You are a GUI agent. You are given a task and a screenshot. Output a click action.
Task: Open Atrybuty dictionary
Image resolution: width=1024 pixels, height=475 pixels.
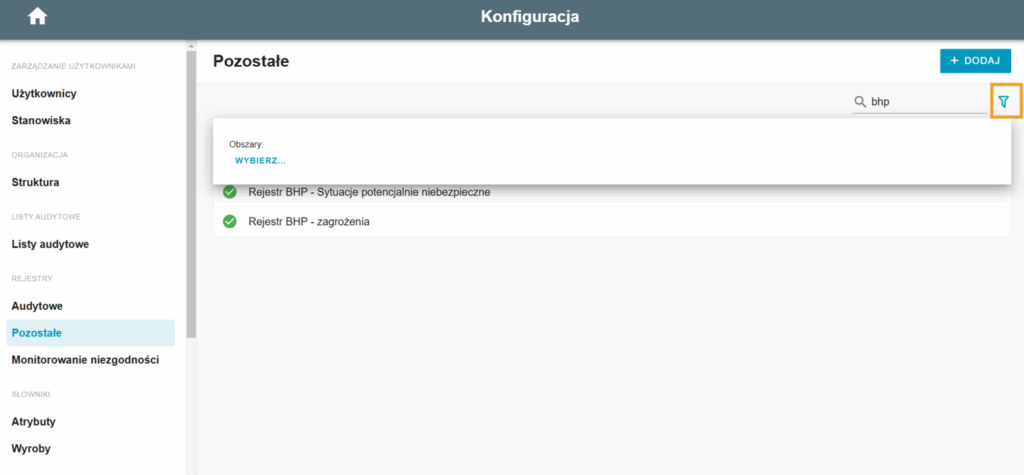pos(33,421)
